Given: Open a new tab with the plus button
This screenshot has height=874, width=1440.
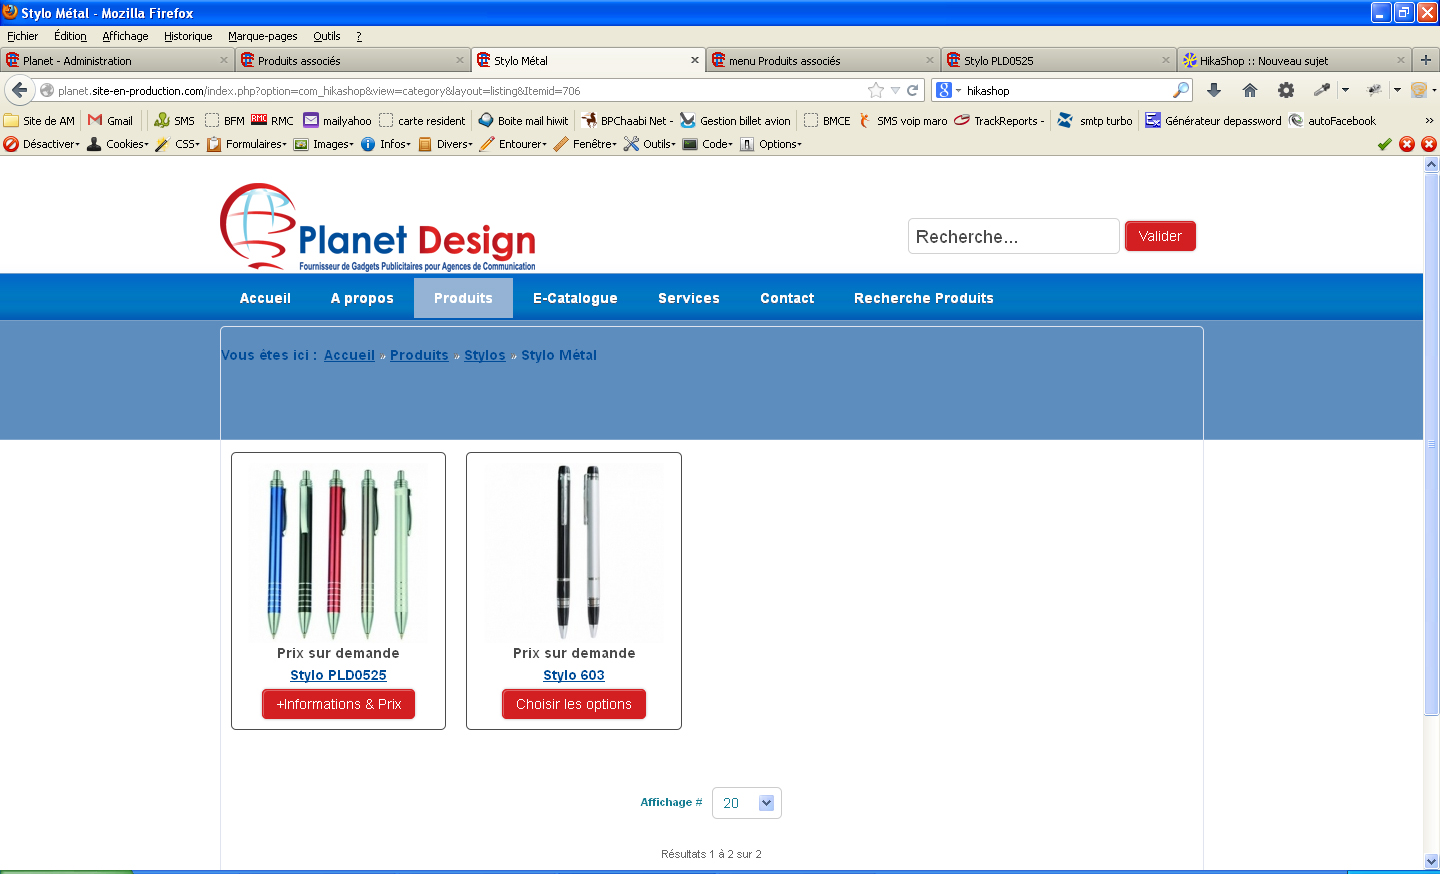Looking at the screenshot, I should 1426,60.
